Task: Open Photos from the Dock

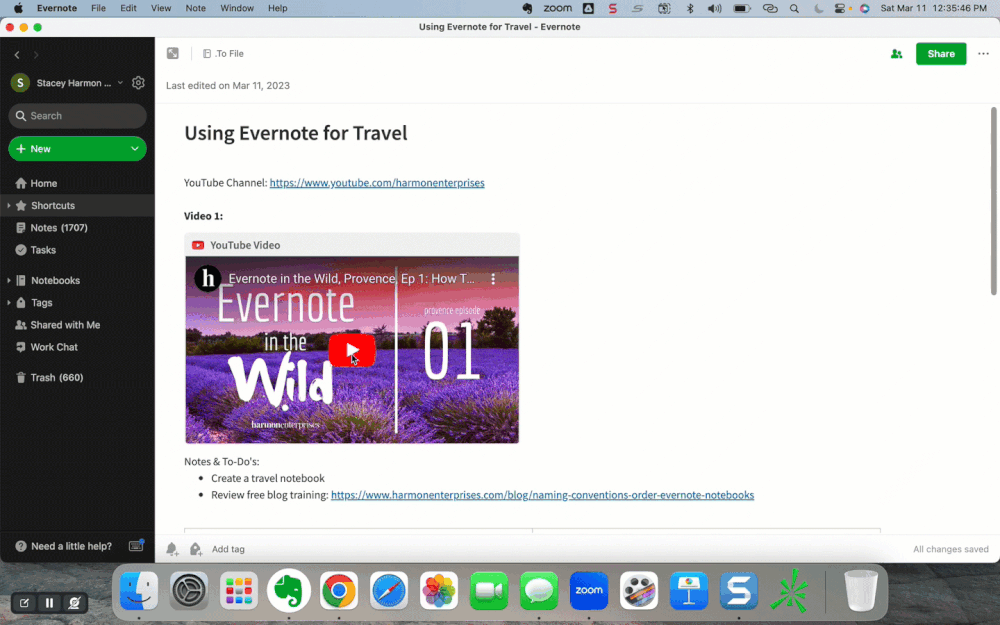Action: [439, 591]
